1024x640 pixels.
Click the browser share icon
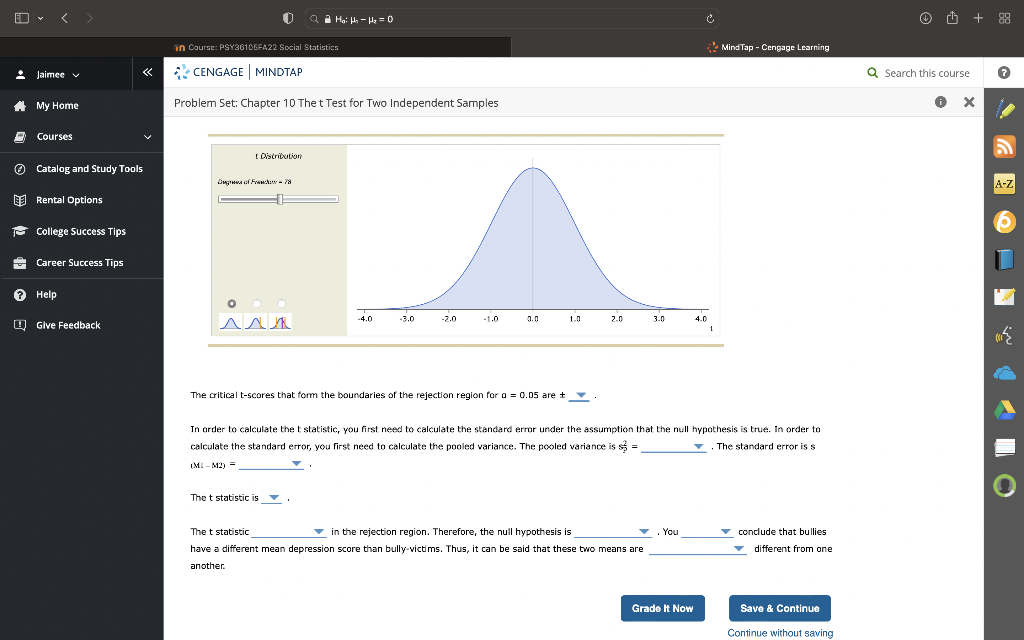point(952,18)
